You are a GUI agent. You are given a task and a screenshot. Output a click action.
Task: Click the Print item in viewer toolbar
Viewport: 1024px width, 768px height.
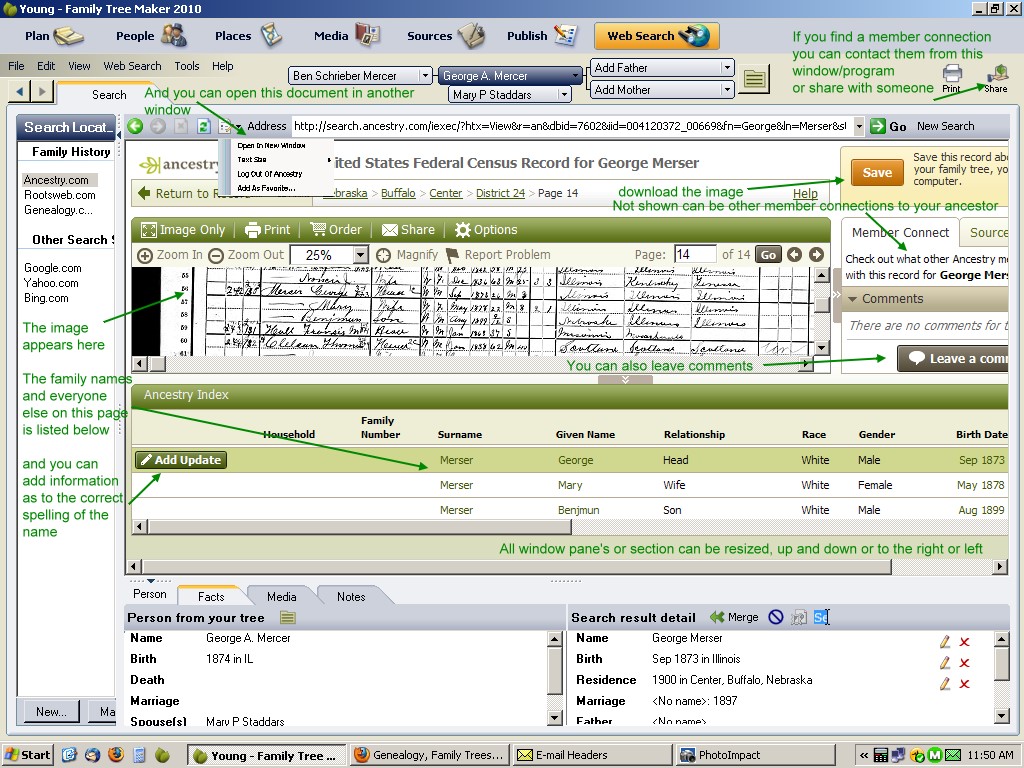click(x=267, y=230)
